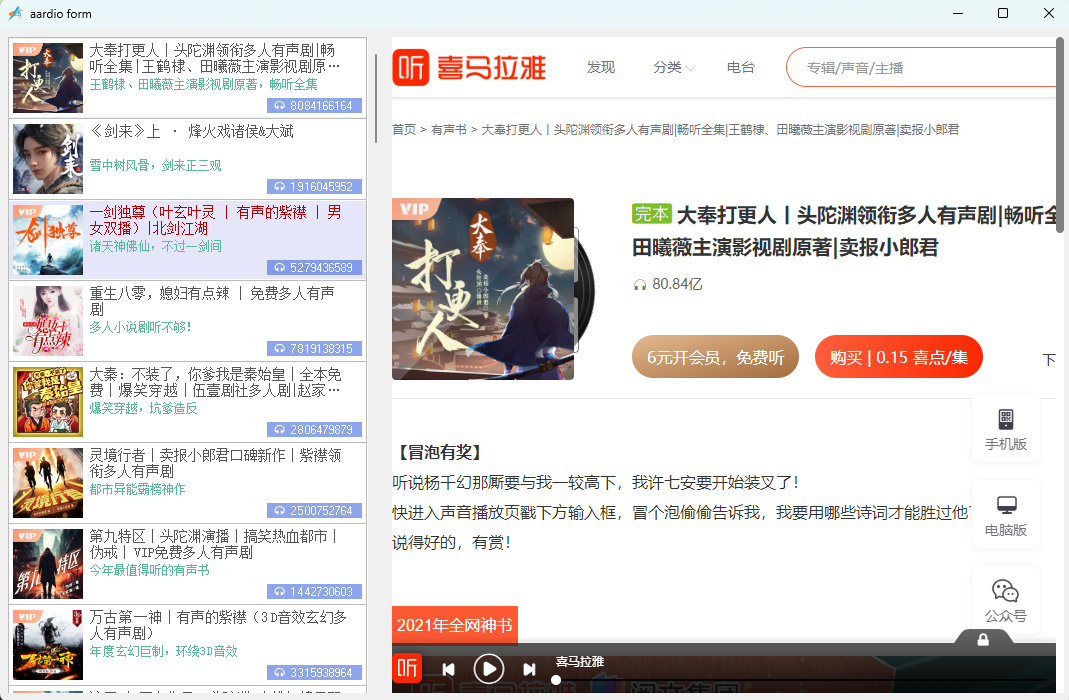
Task: Click the play count 80.84亿
Action: coord(677,284)
